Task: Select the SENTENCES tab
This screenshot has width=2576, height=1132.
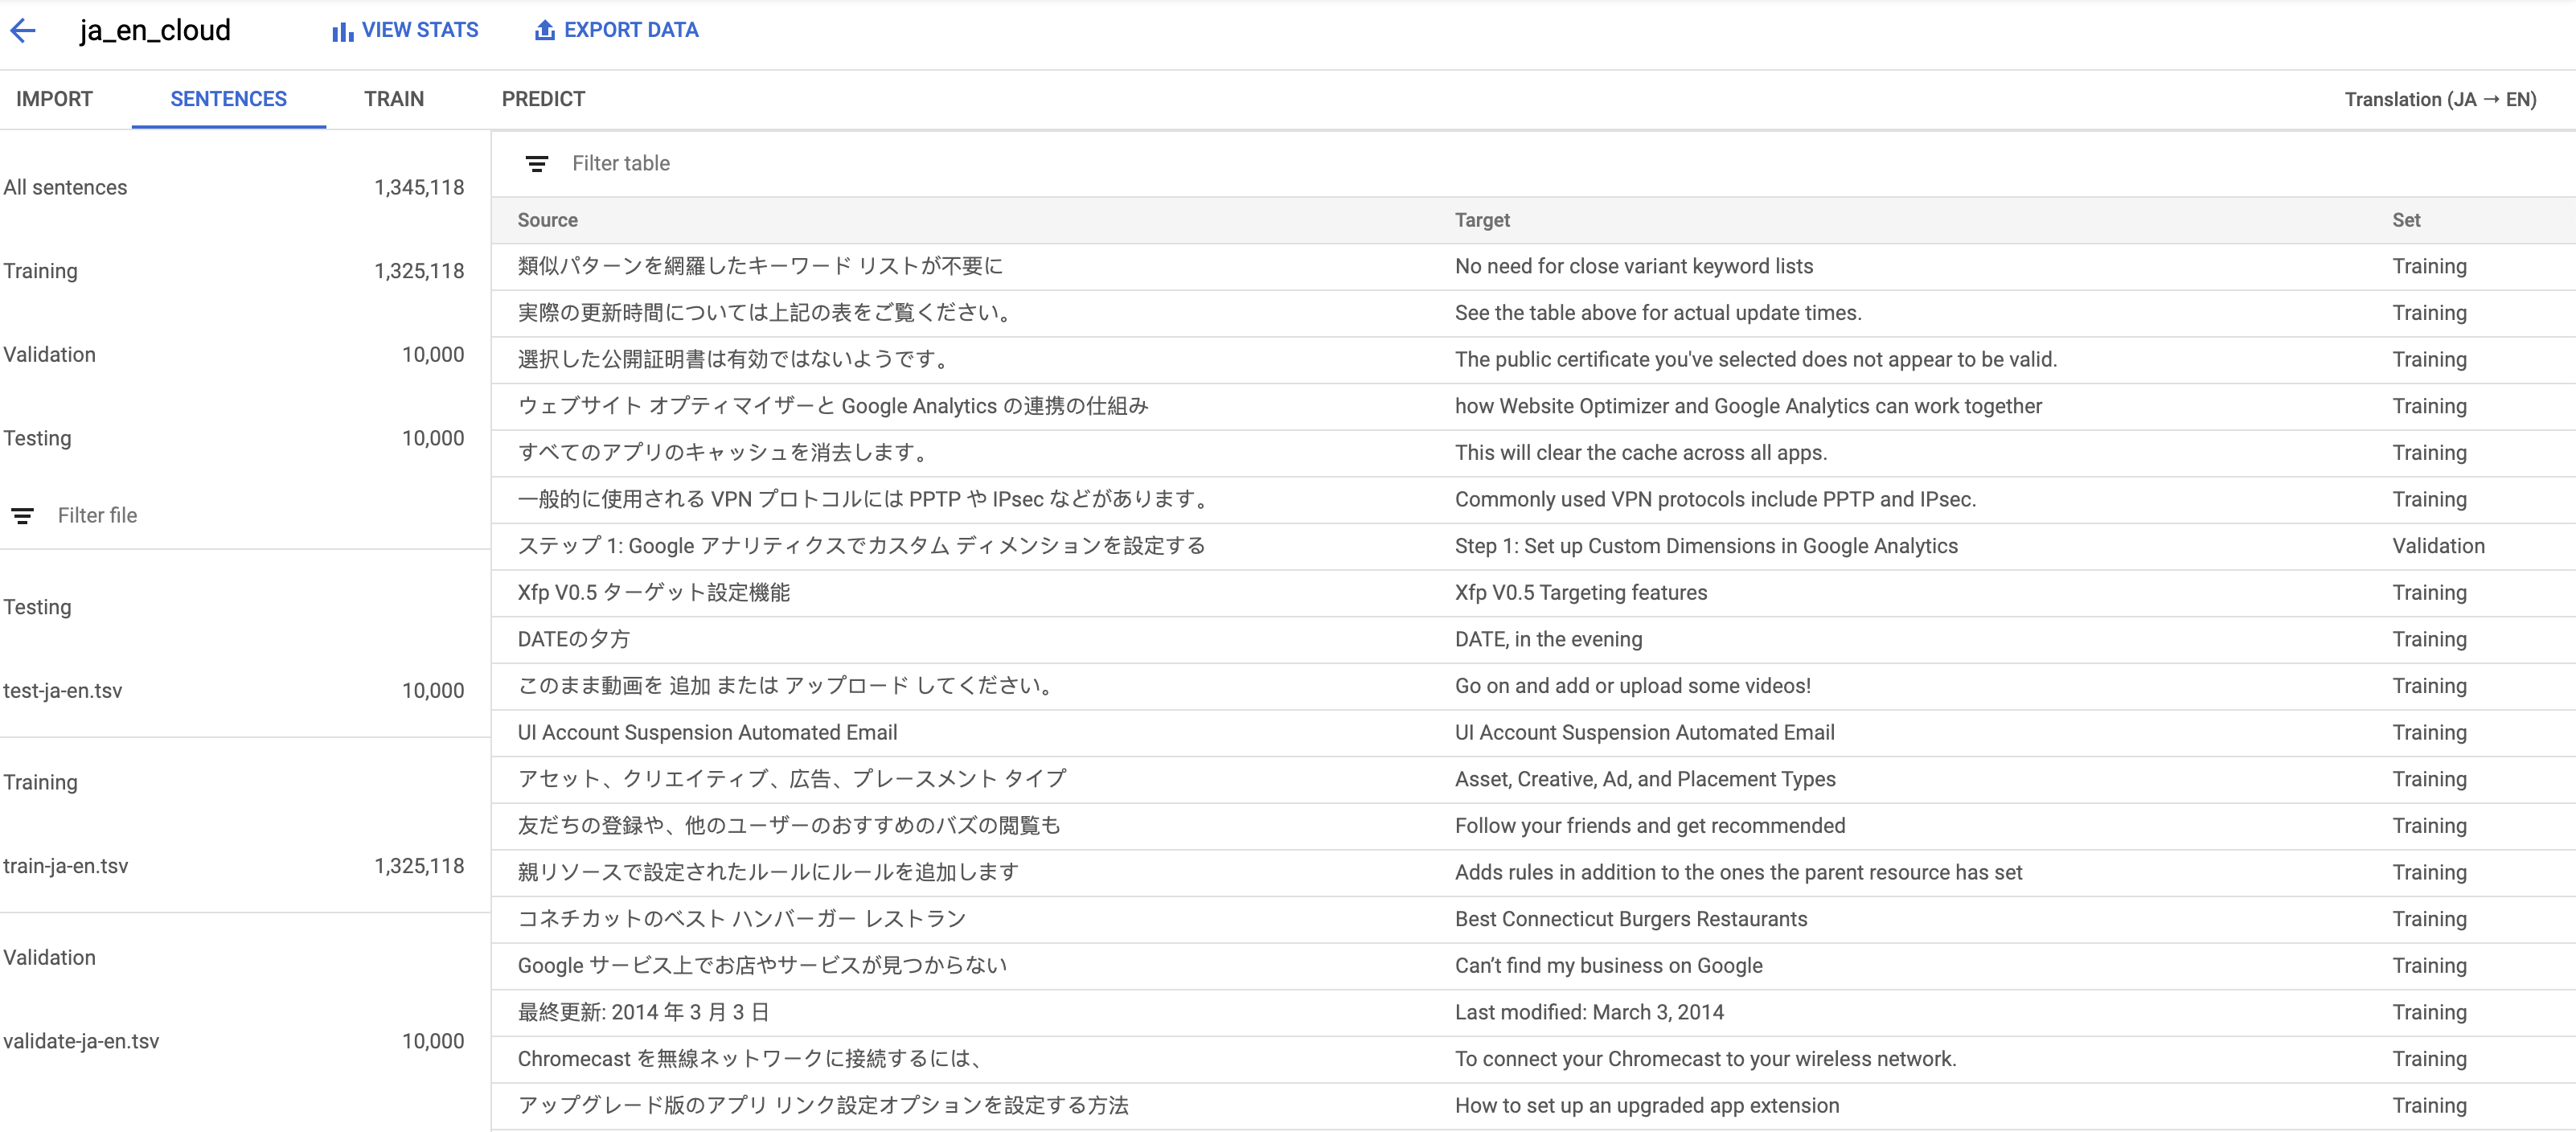Action: click(x=228, y=98)
